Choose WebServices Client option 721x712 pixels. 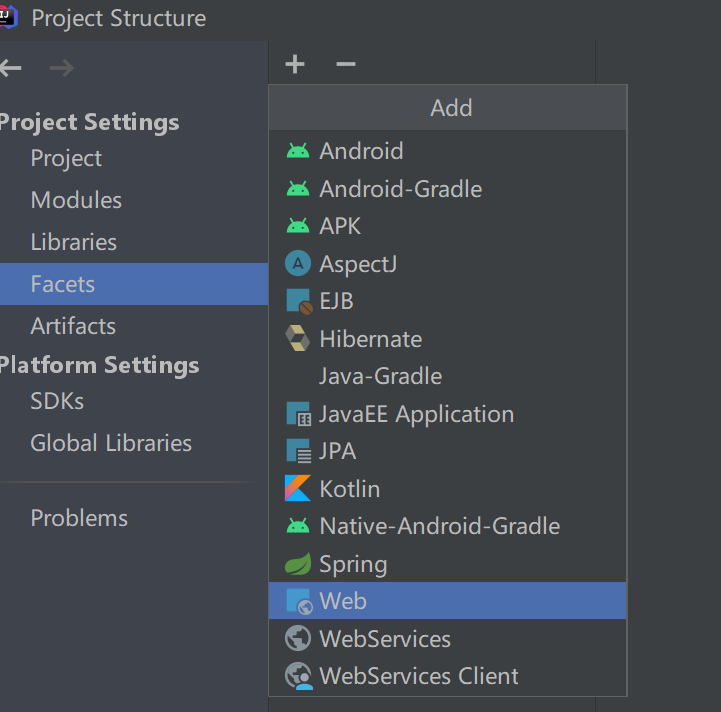[x=419, y=676]
